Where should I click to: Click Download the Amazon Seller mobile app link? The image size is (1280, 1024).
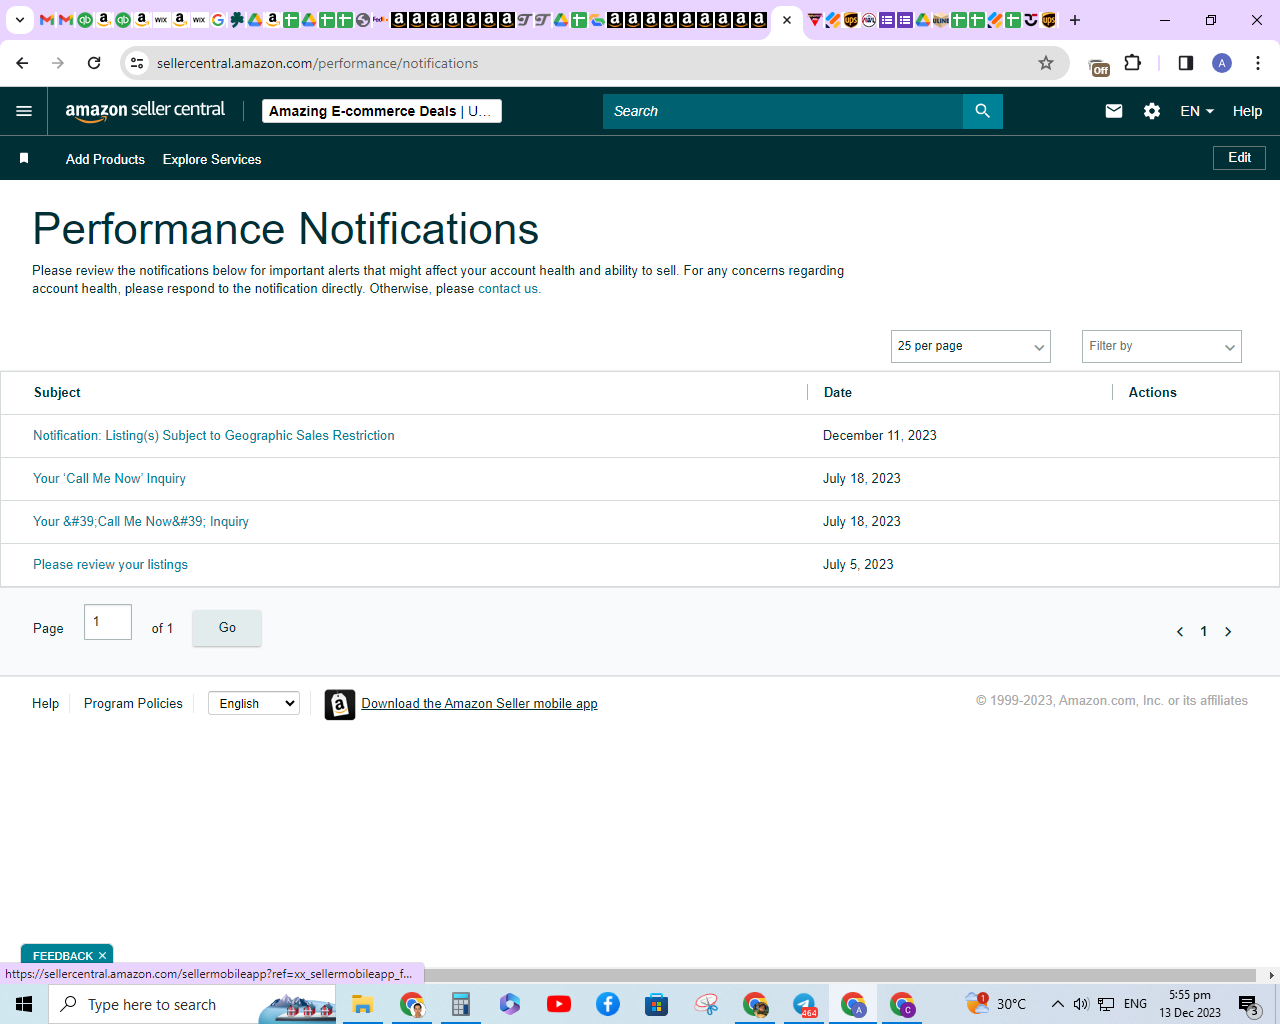[x=479, y=704]
